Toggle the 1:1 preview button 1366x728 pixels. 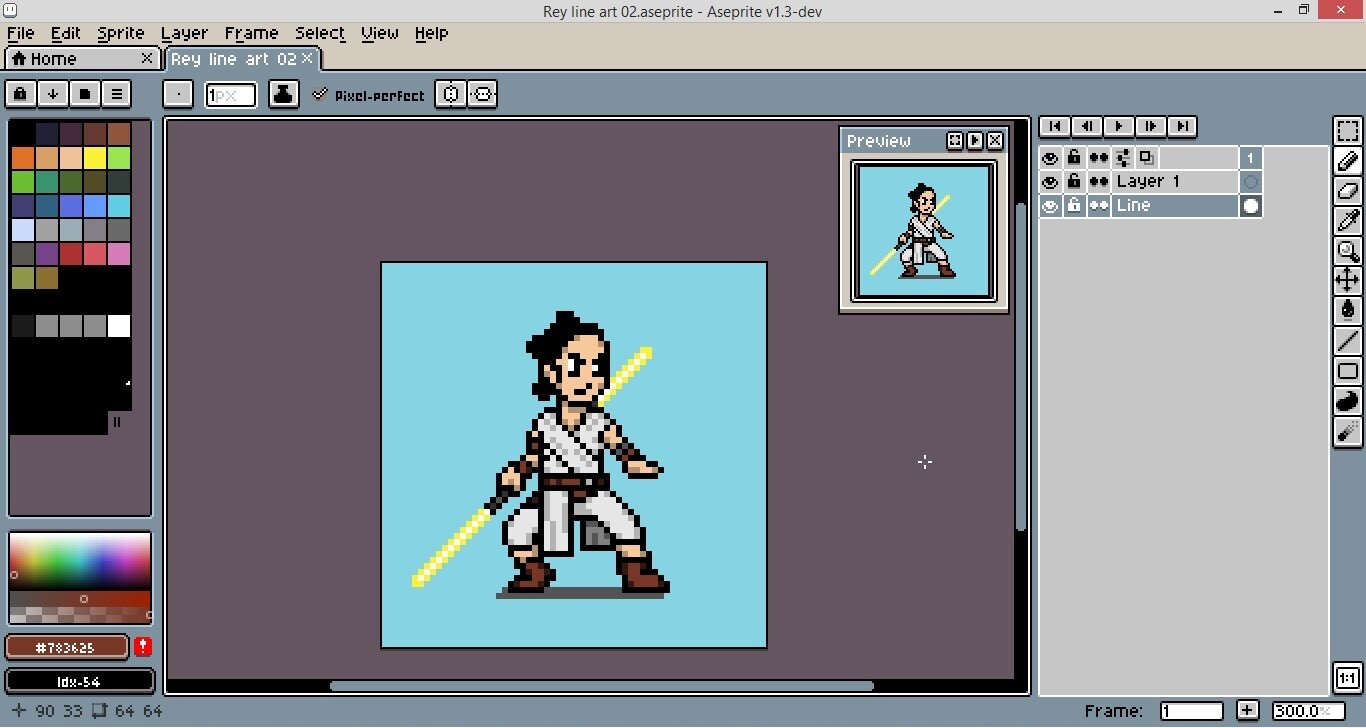(x=1347, y=677)
